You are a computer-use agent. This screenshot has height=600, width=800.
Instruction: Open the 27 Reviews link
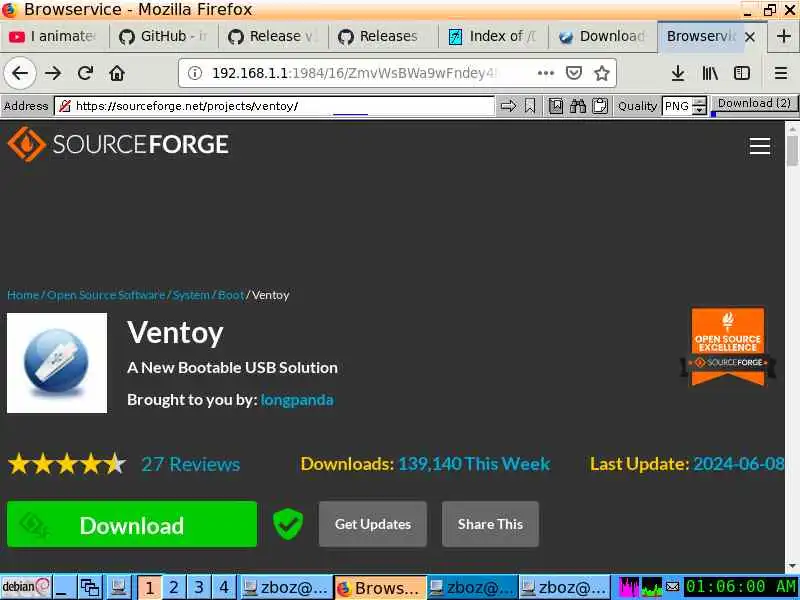pos(190,464)
